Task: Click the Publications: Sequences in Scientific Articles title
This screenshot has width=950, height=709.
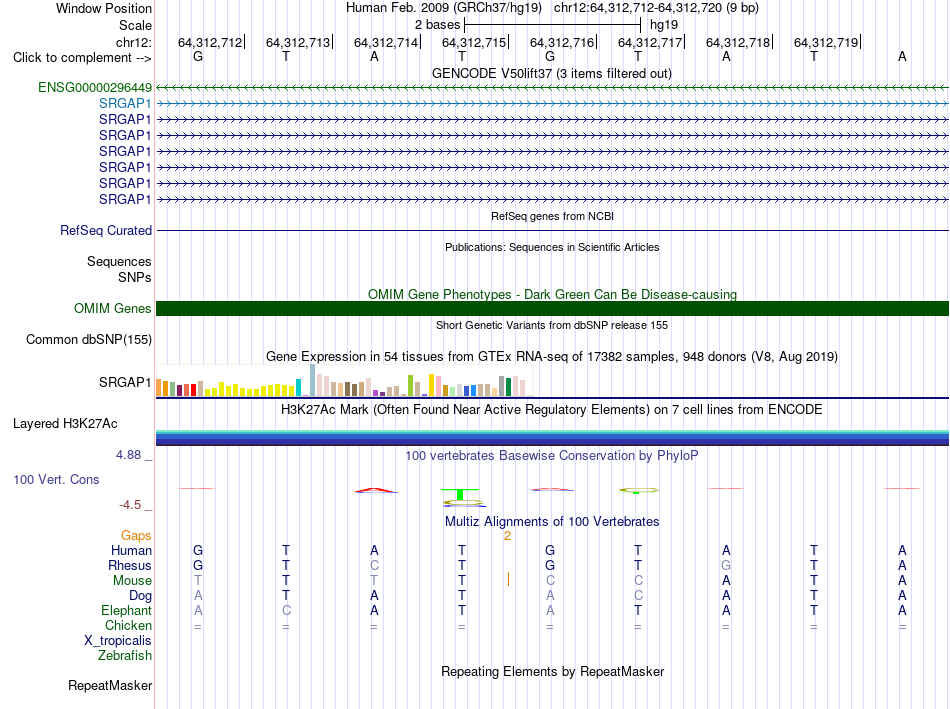Action: (552, 247)
